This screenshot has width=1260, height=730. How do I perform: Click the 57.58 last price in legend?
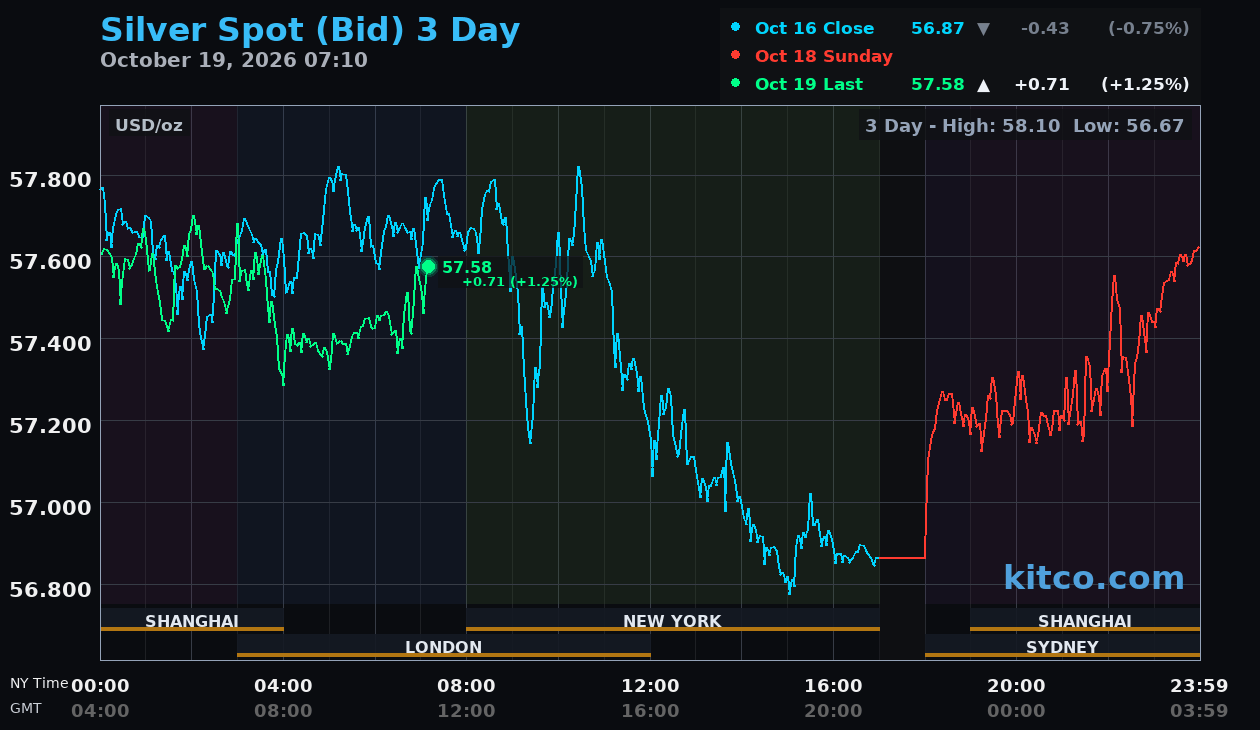[937, 84]
